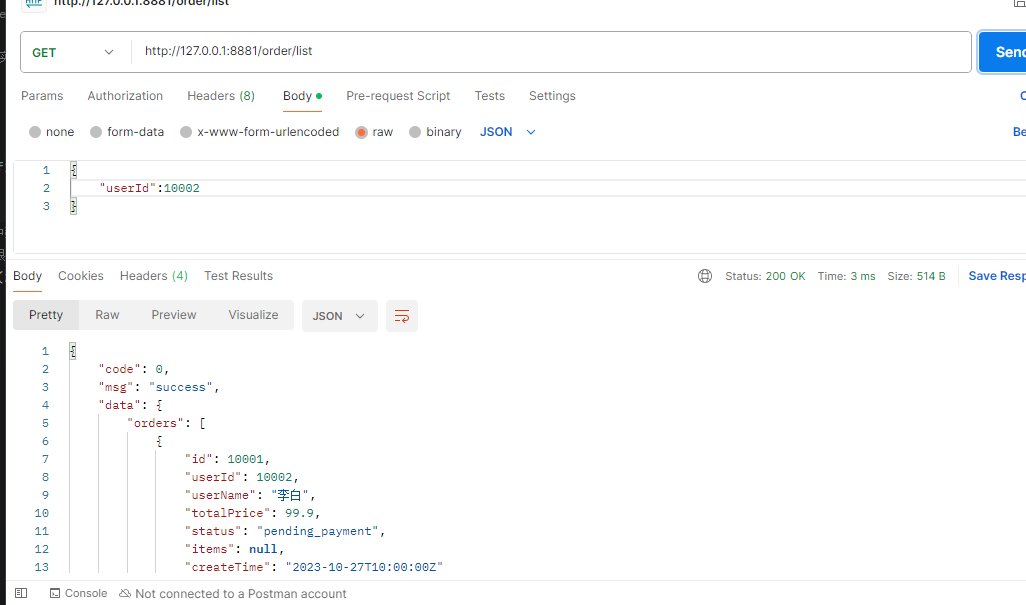
Task: Click the "createTime" response line
Action: coord(314,567)
